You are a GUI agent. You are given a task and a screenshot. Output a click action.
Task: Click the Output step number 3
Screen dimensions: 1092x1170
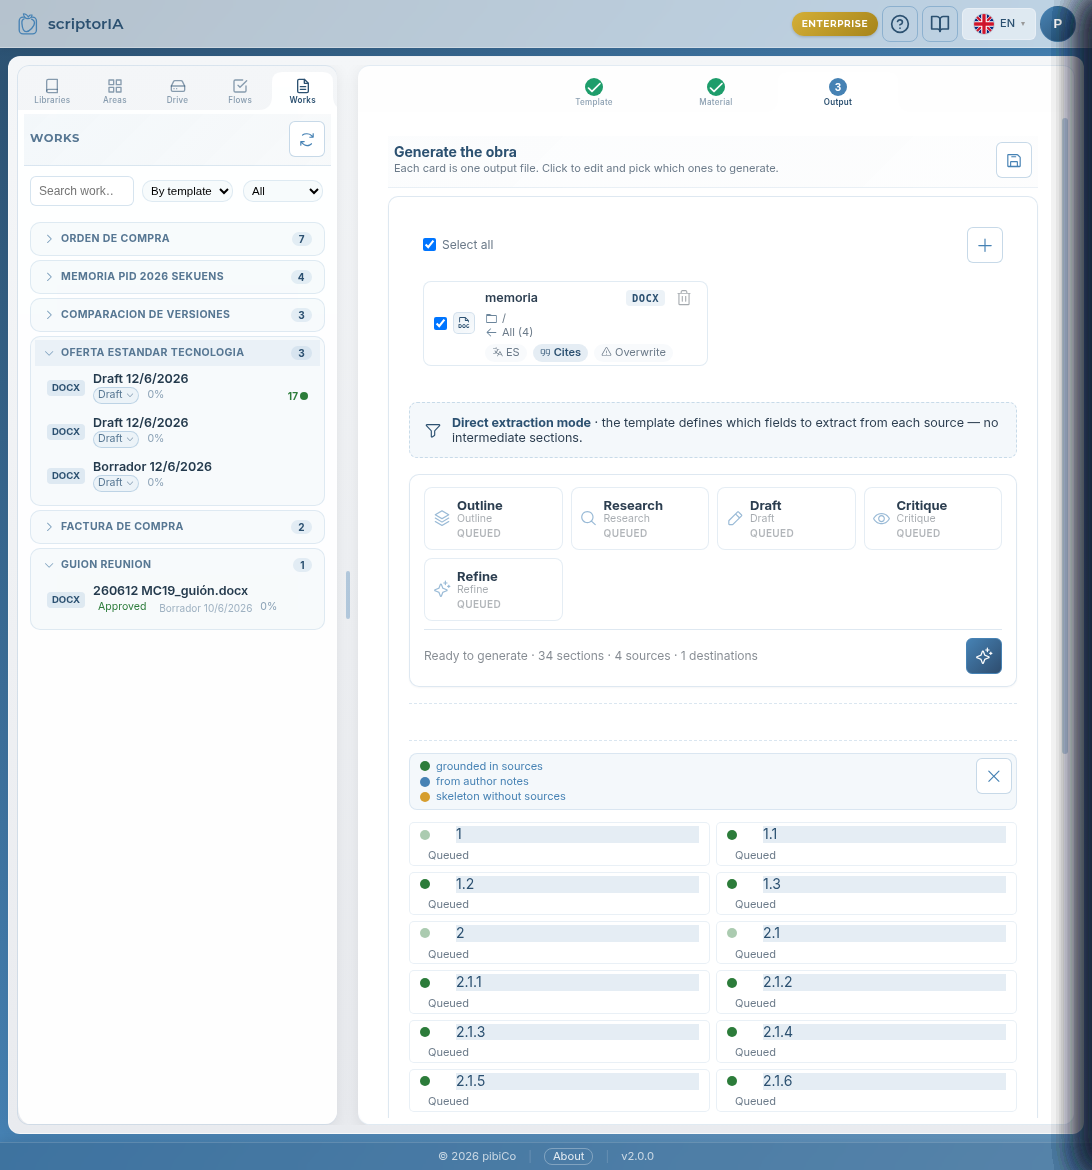point(837,87)
